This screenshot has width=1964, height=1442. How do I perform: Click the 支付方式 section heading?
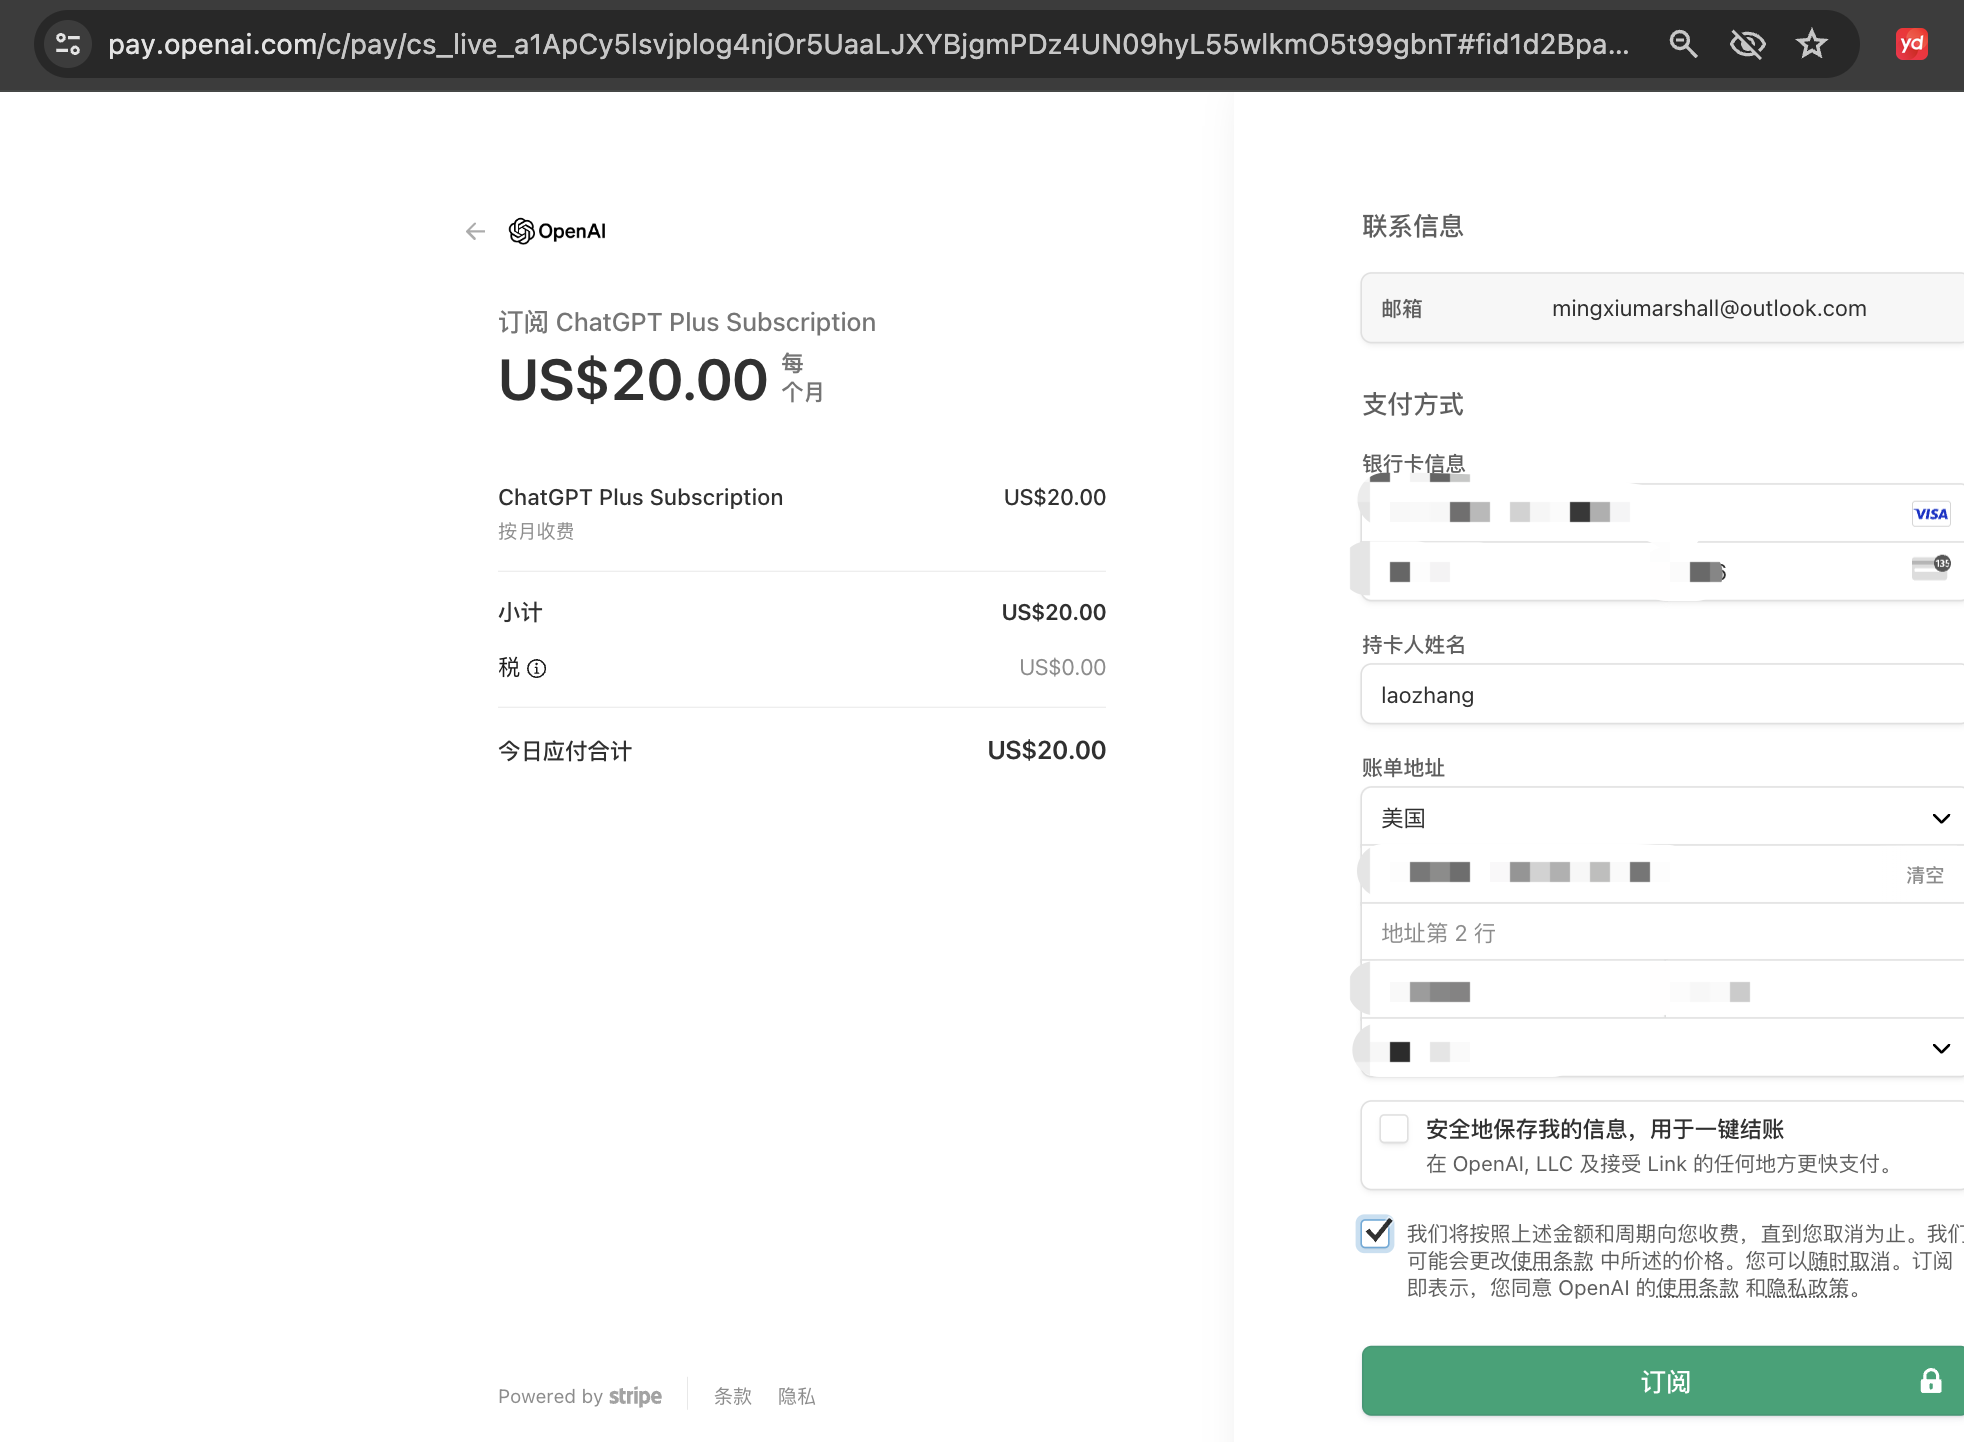click(1412, 404)
